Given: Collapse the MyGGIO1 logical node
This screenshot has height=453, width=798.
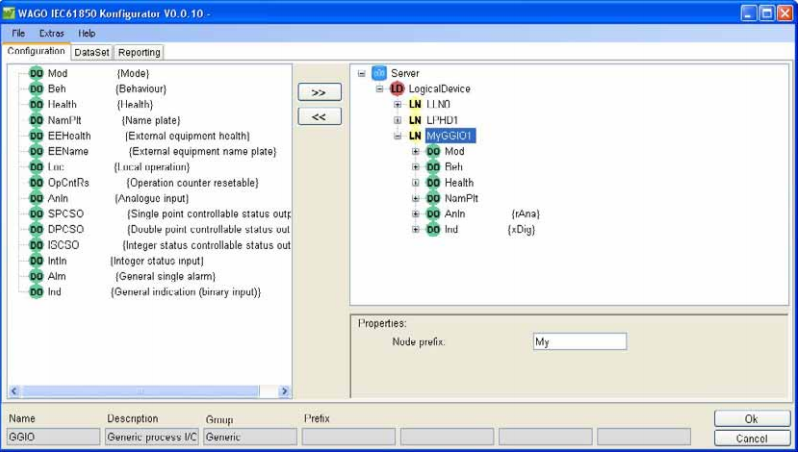Looking at the screenshot, I should (x=397, y=136).
